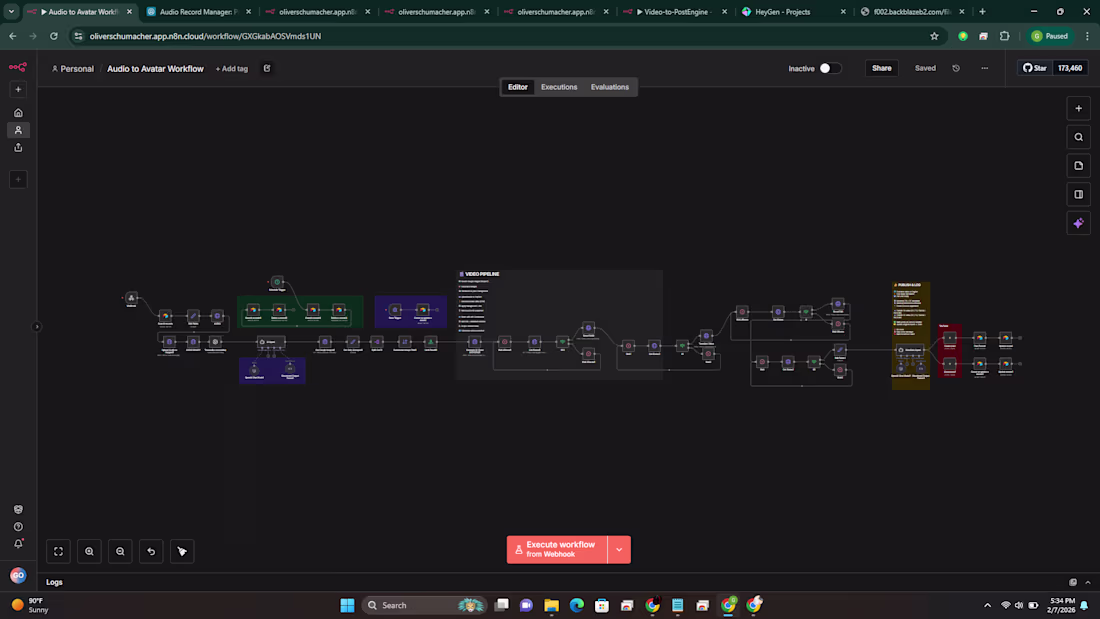Open the Personal project sidebar icon

pyautogui.click(x=18, y=130)
